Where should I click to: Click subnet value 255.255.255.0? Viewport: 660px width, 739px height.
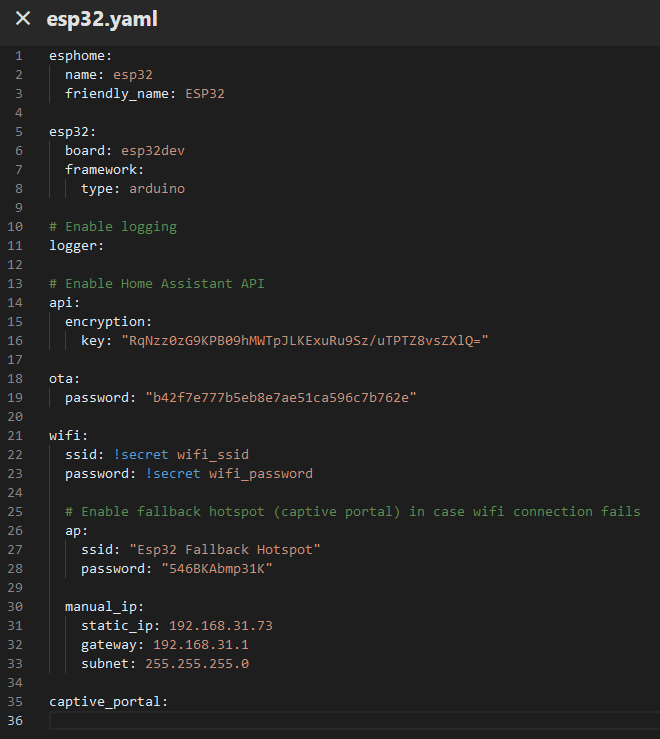197,664
